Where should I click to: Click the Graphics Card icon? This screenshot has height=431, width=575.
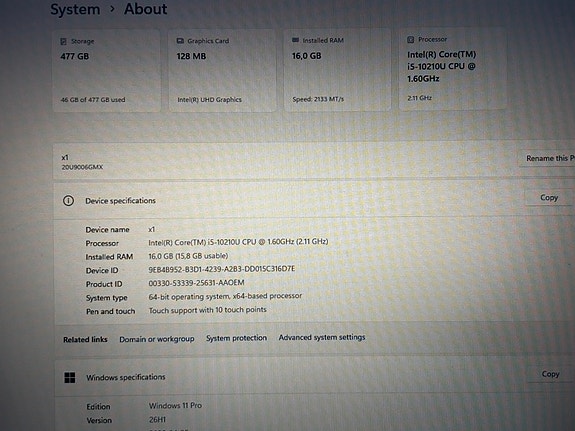(180, 41)
